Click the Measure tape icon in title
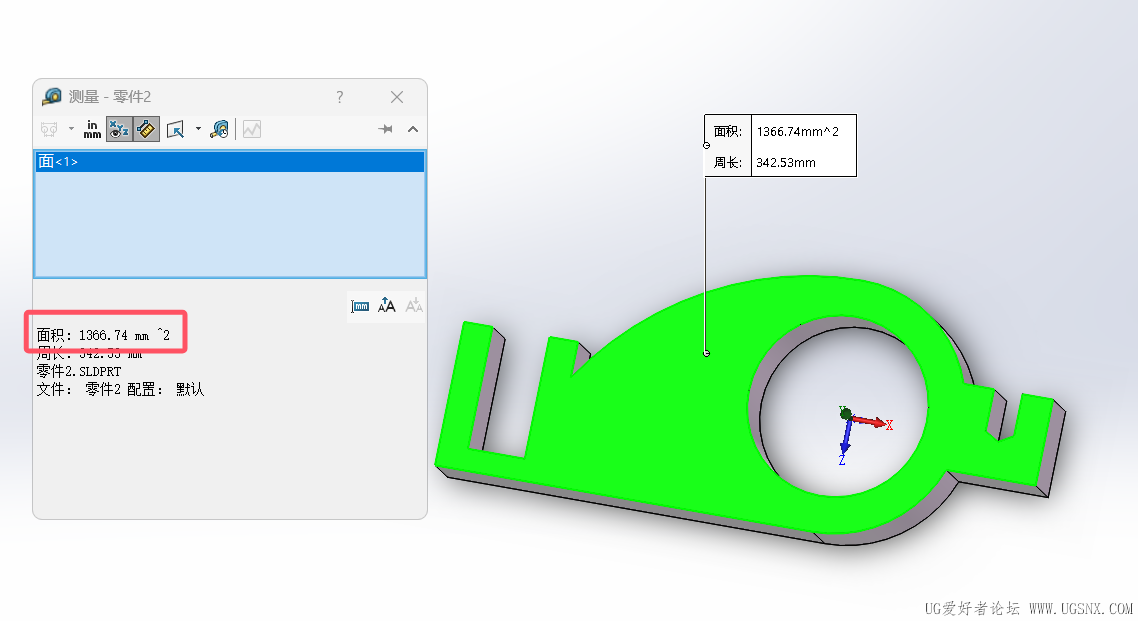This screenshot has width=1138, height=621. tap(52, 96)
